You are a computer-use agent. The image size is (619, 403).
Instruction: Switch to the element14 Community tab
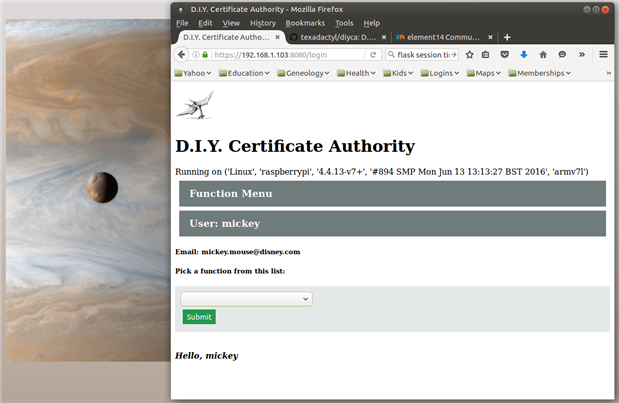(444, 37)
